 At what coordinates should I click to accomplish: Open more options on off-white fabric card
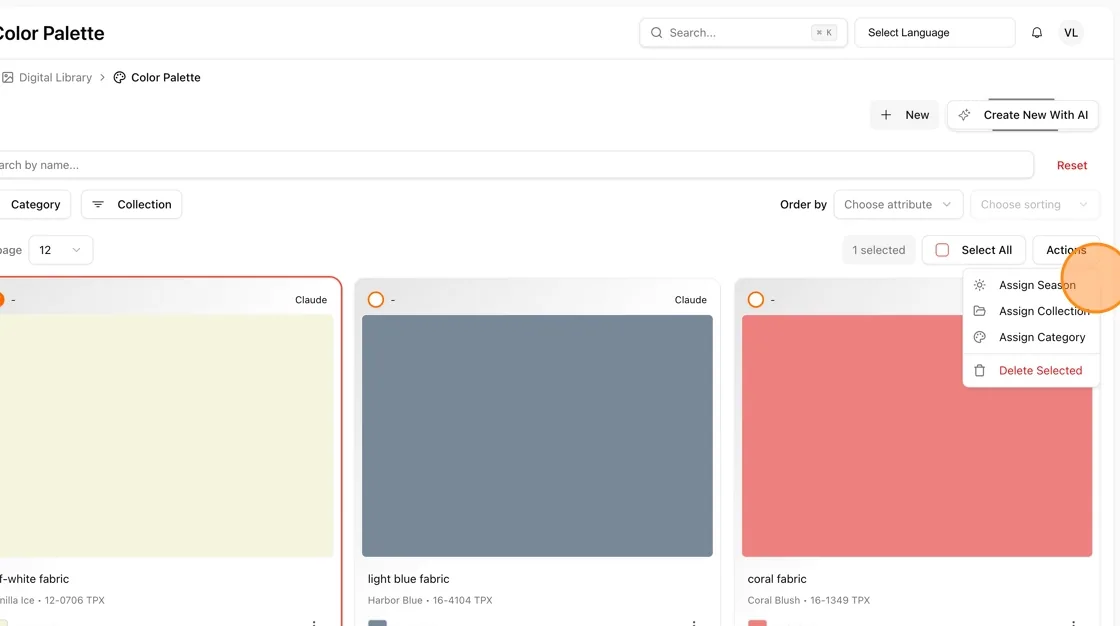[314, 623]
